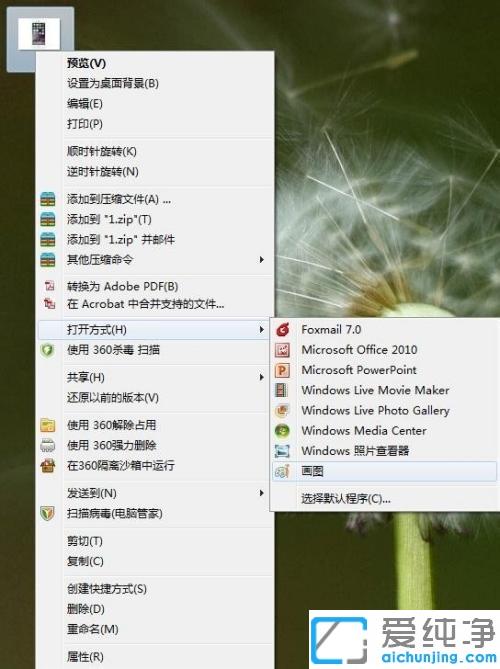
Task: Choose 预览(V) from the context menu
Action: tap(86, 63)
